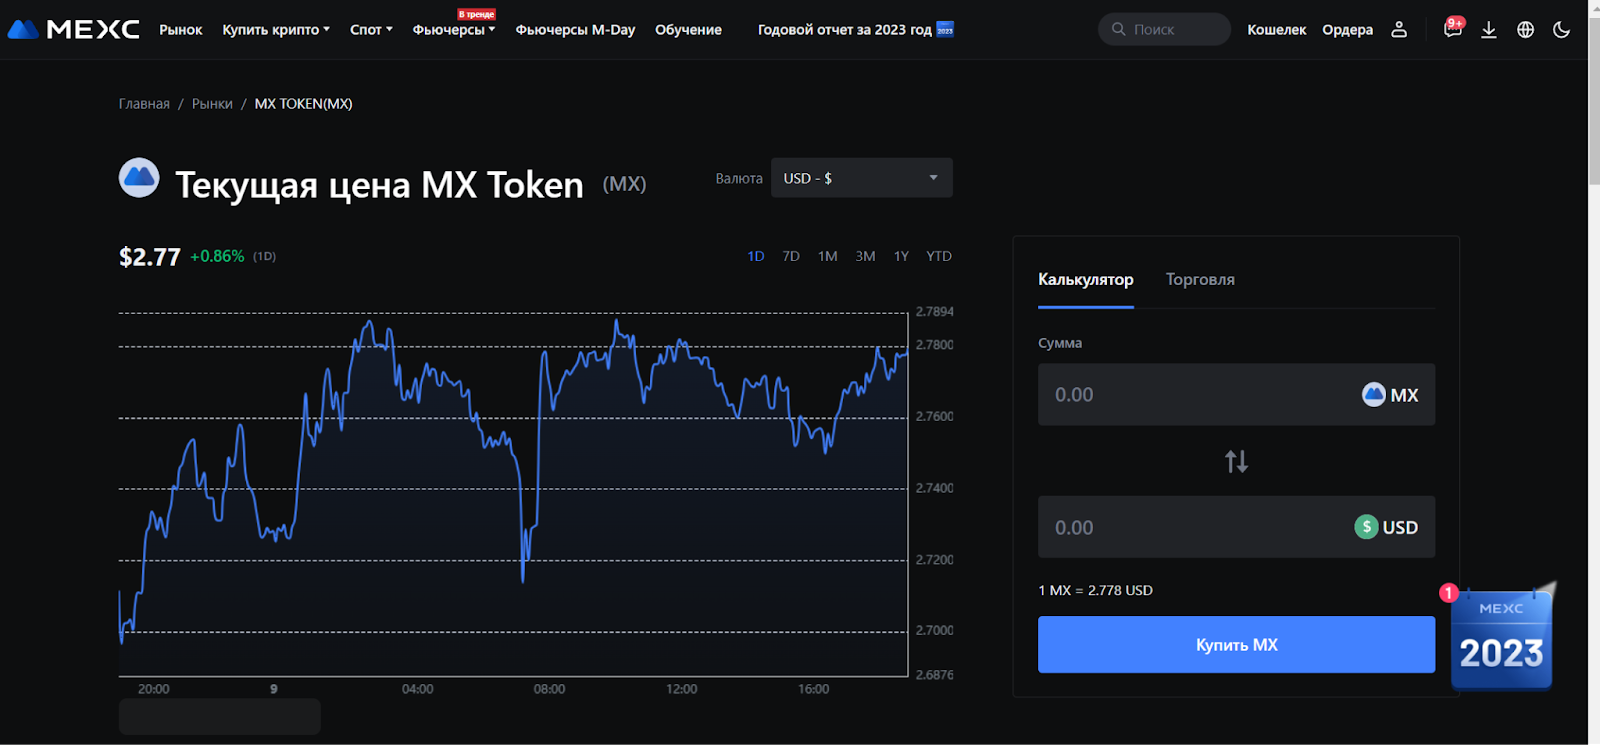1600x745 pixels.
Task: Select the 1Y chart range
Action: click(901, 256)
